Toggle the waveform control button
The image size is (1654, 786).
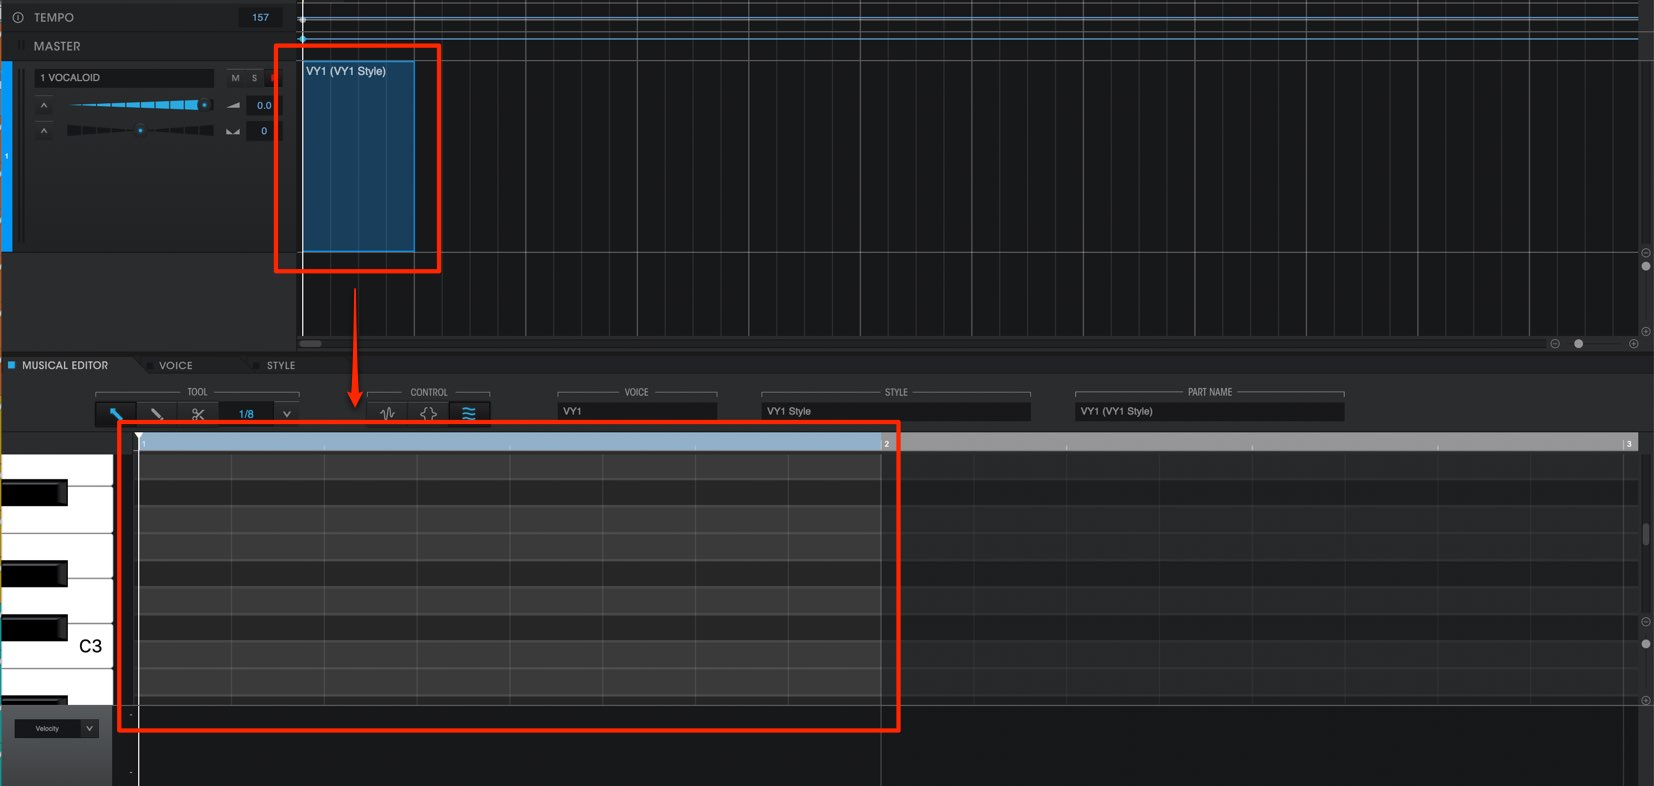click(x=387, y=413)
